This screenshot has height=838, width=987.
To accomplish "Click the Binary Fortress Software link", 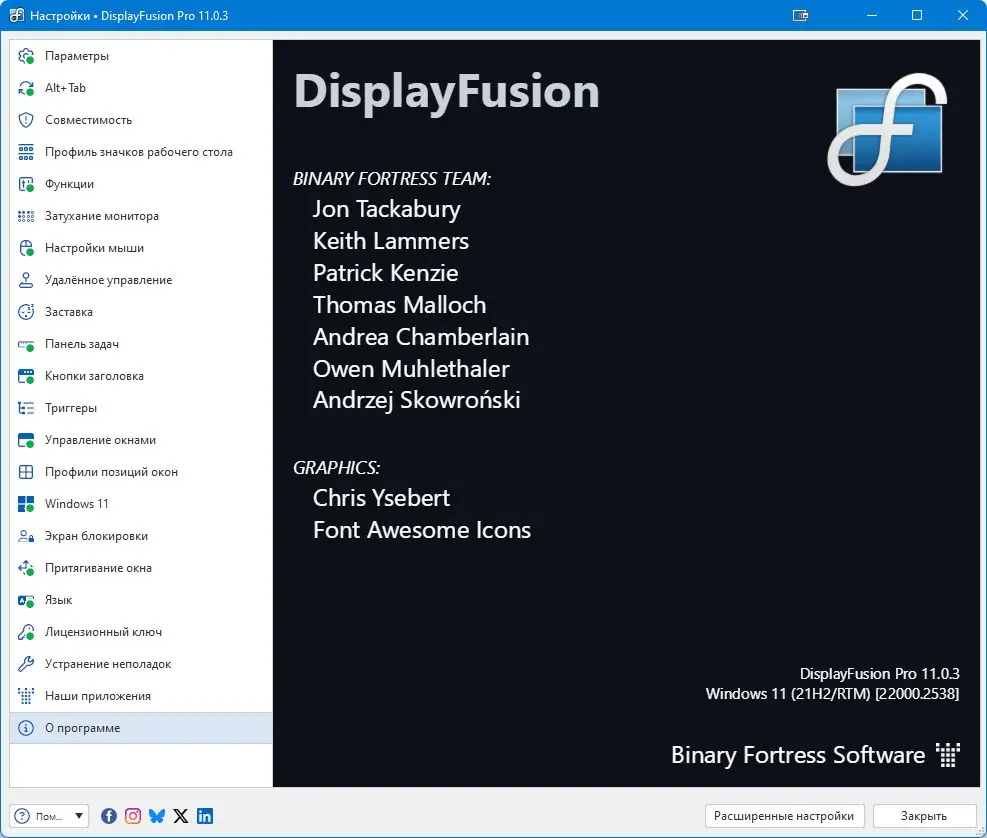I will (x=798, y=755).
